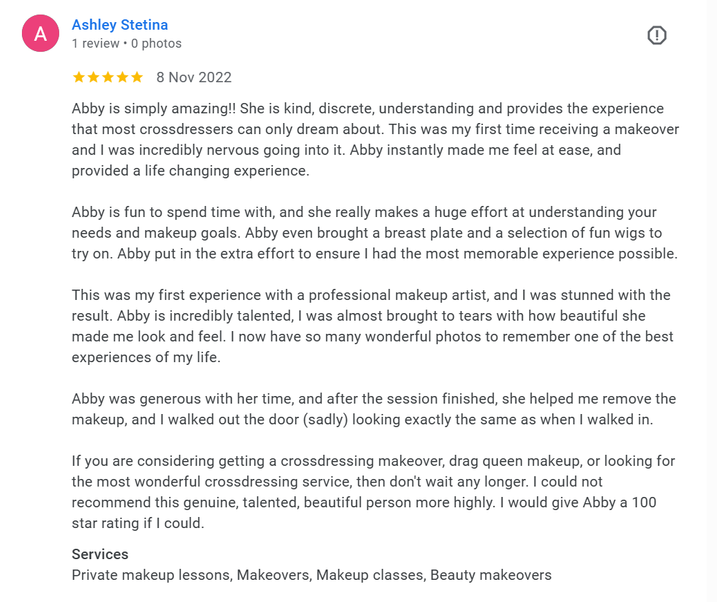Click the second gold star
This screenshot has width=717, height=602.
click(x=93, y=77)
